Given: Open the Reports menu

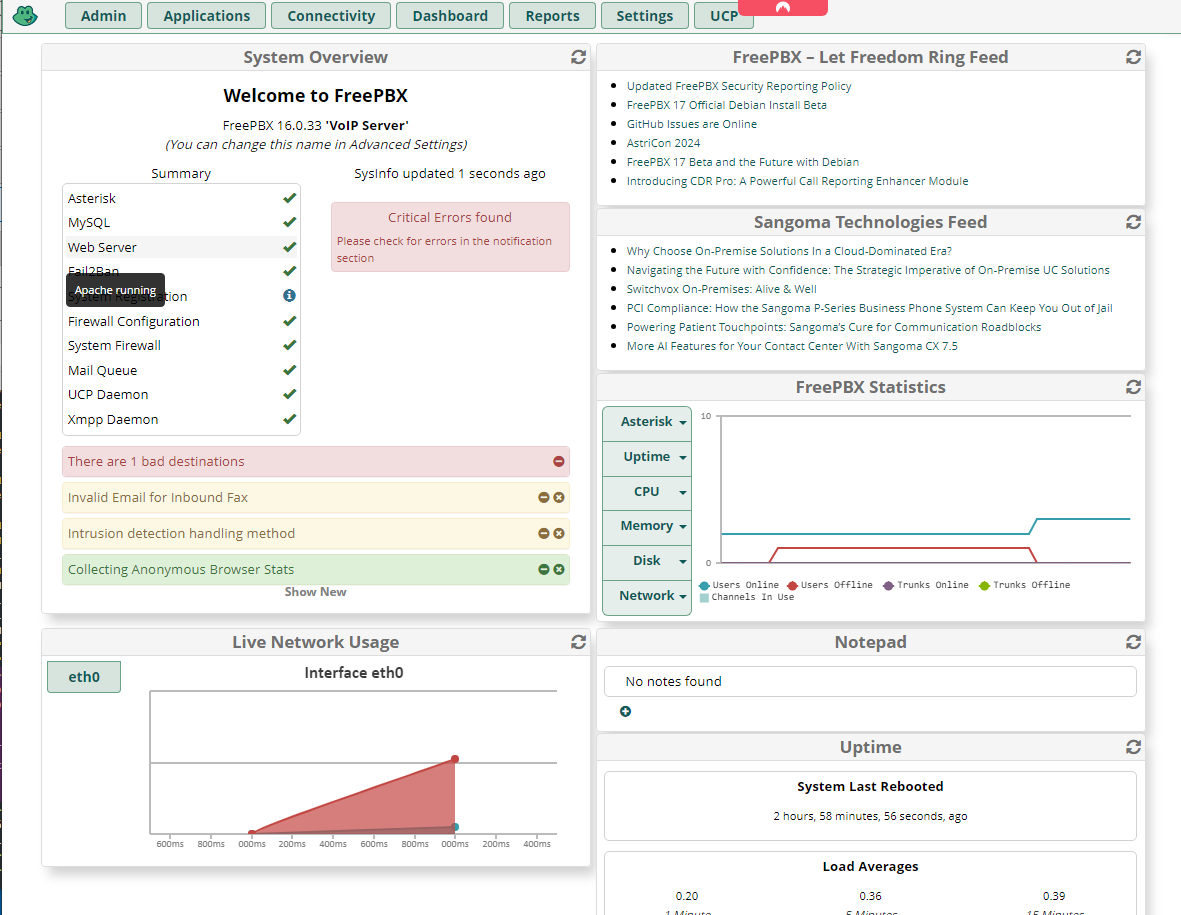Looking at the screenshot, I should (x=552, y=16).
